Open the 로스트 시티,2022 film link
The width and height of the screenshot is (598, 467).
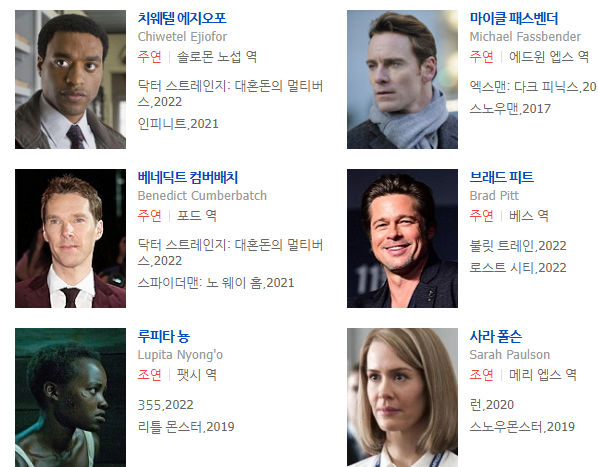(x=518, y=268)
